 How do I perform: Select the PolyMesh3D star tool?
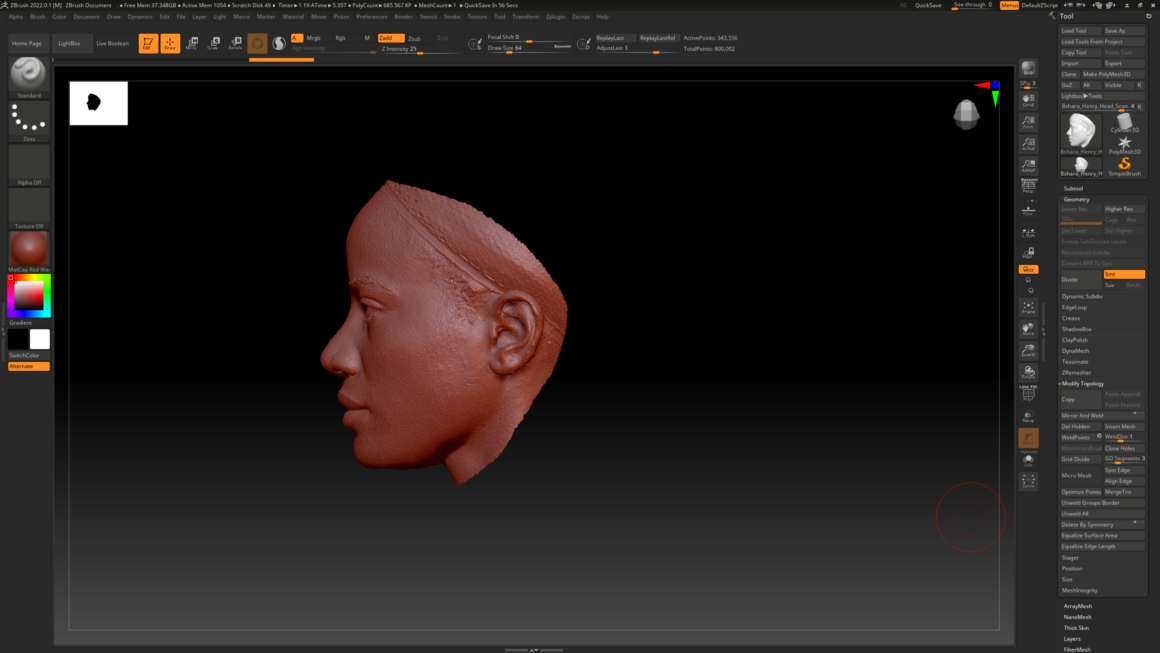click(x=1124, y=144)
